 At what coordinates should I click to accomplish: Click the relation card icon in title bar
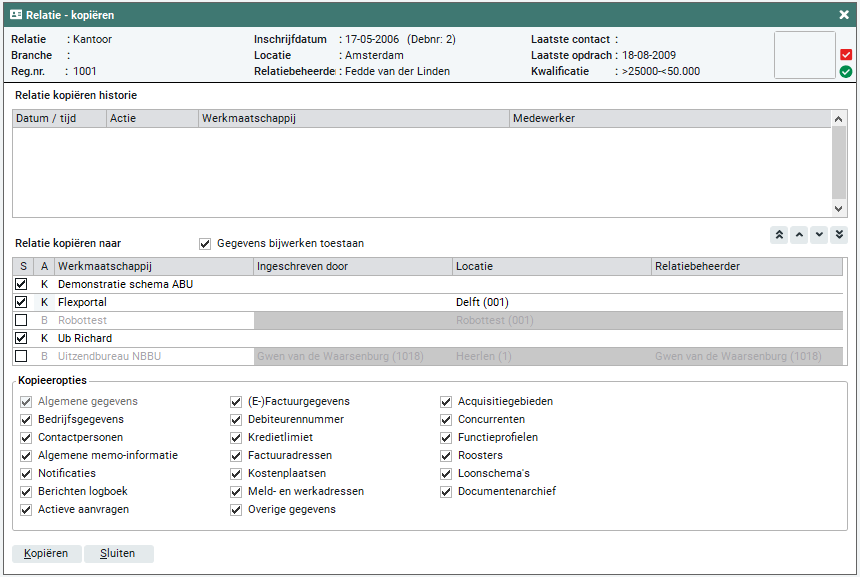point(16,15)
